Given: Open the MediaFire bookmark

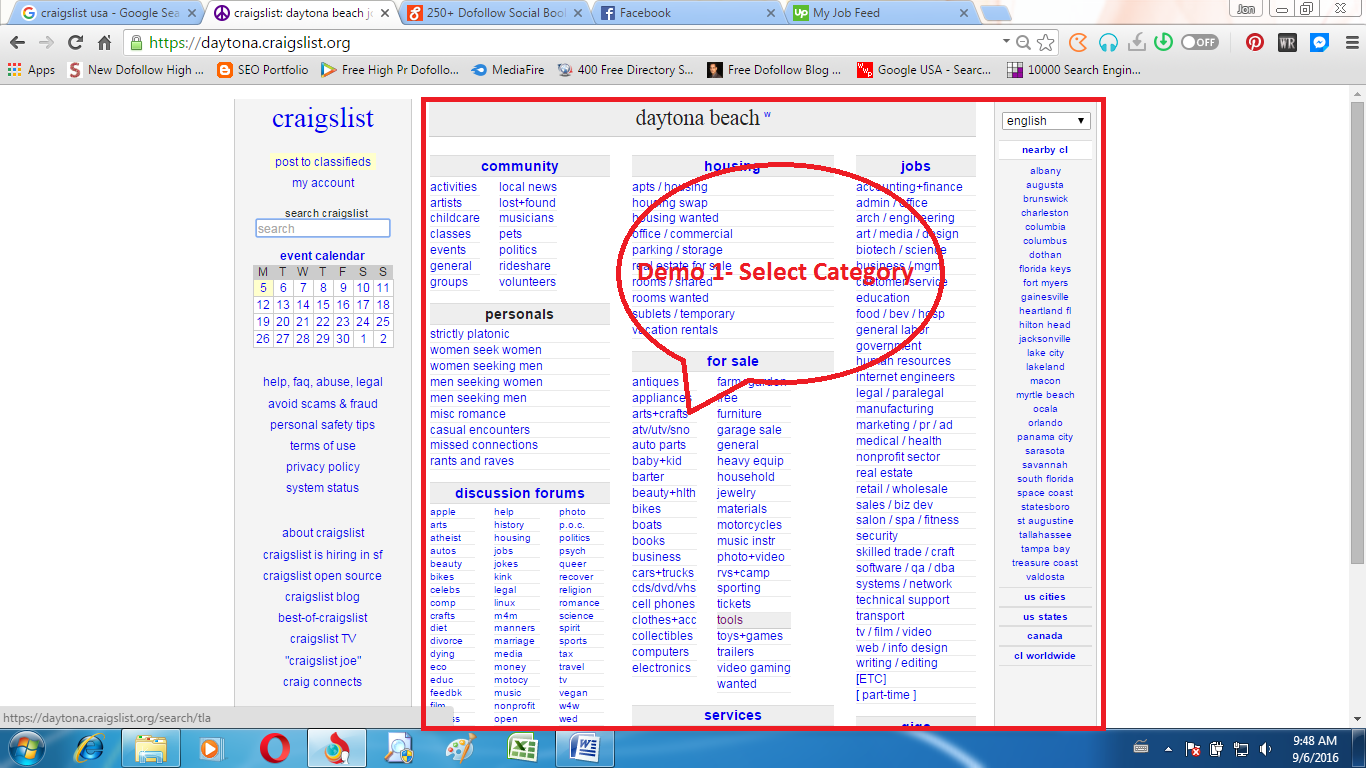Looking at the screenshot, I should pos(509,70).
